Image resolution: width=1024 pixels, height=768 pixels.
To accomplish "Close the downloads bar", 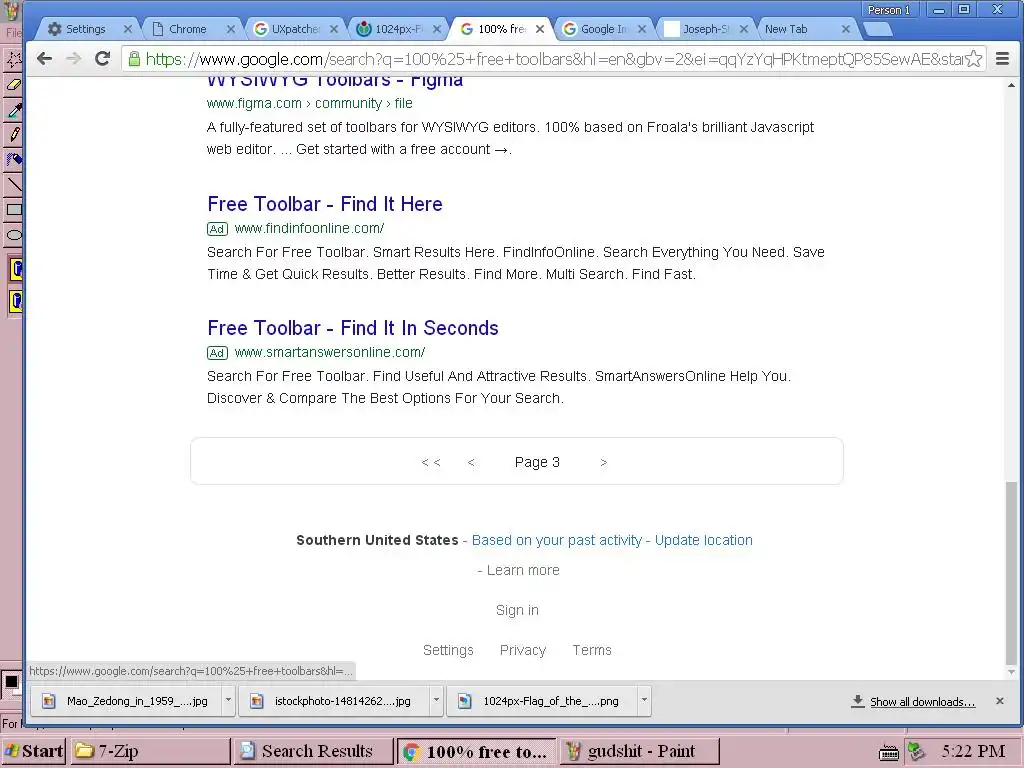I will (x=999, y=701).
